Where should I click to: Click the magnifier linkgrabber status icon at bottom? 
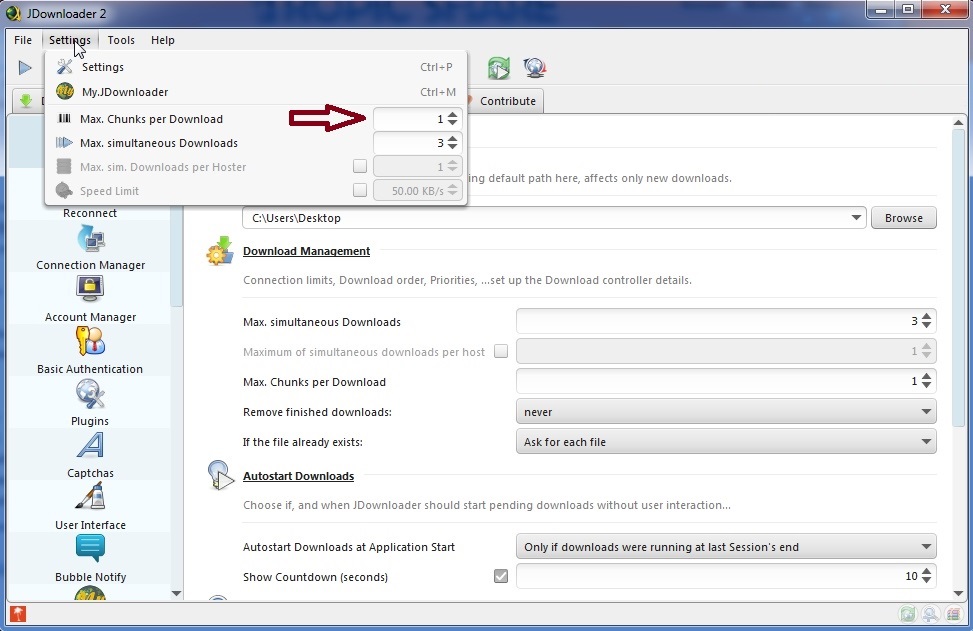coord(930,614)
